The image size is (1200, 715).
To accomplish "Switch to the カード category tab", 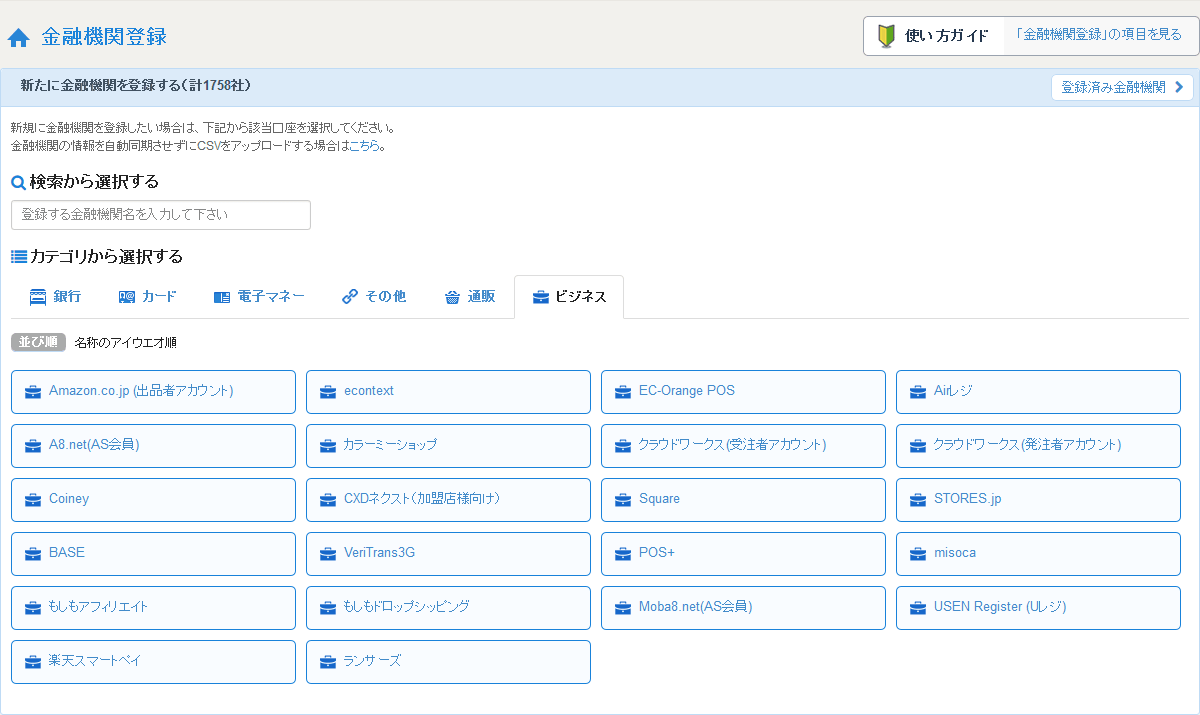I will coord(147,297).
